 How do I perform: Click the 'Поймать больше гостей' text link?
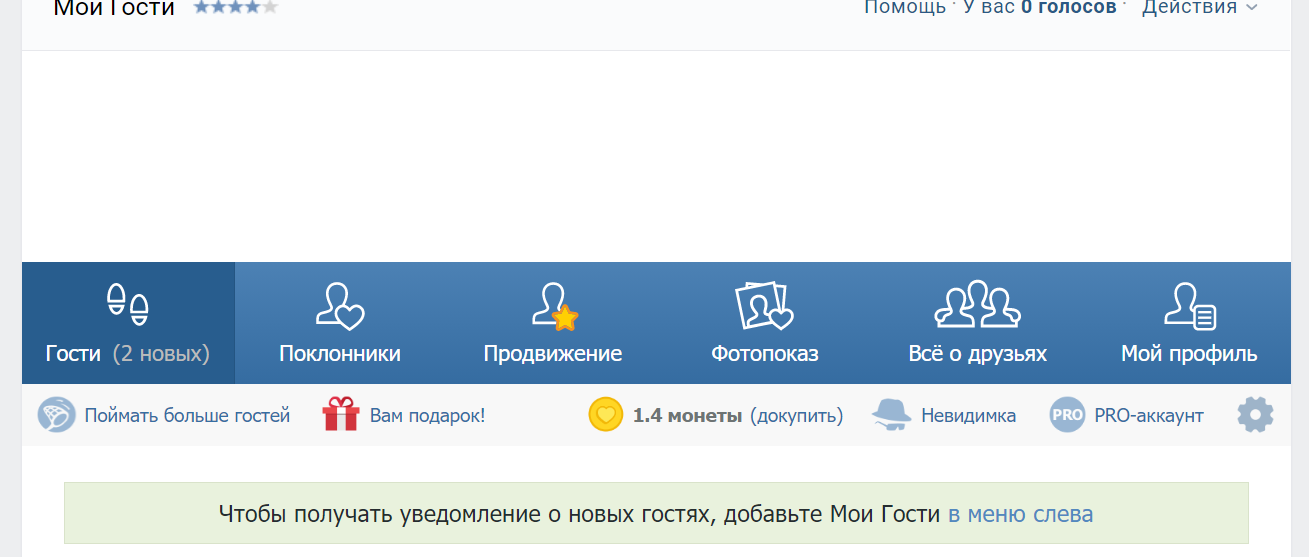tap(187, 415)
